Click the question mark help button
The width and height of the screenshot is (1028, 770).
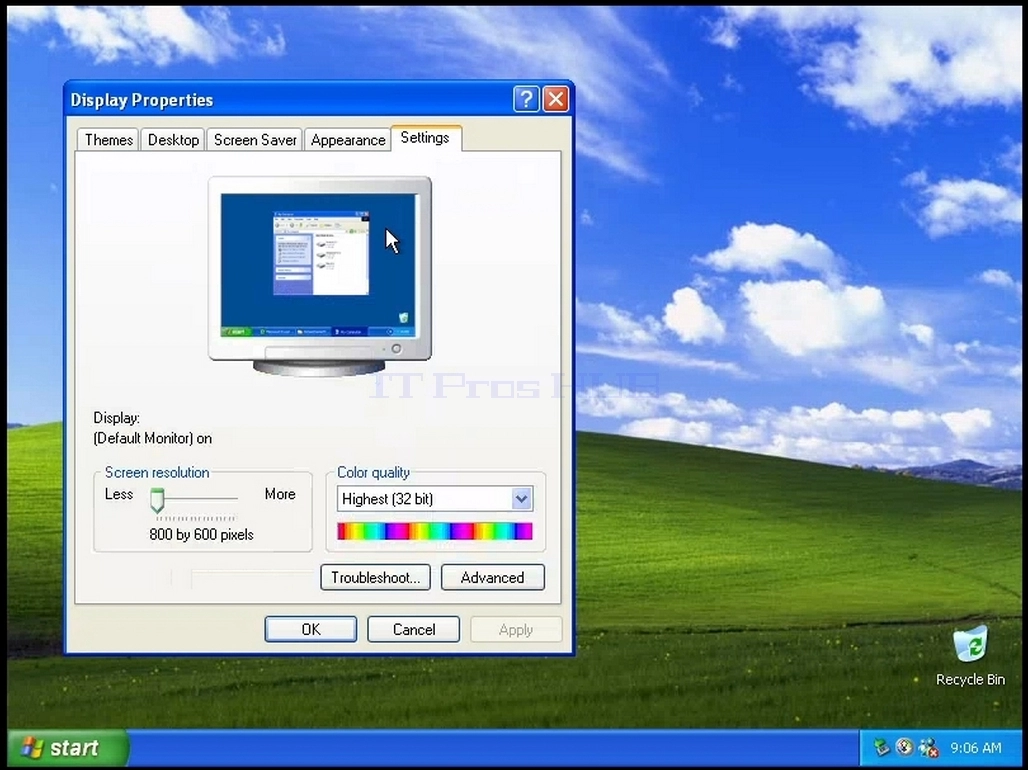coord(526,100)
